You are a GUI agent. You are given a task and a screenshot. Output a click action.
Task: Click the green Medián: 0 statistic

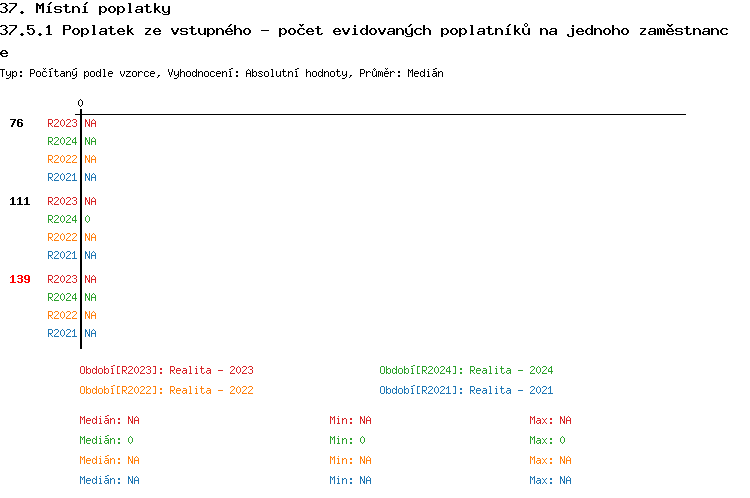tap(106, 440)
